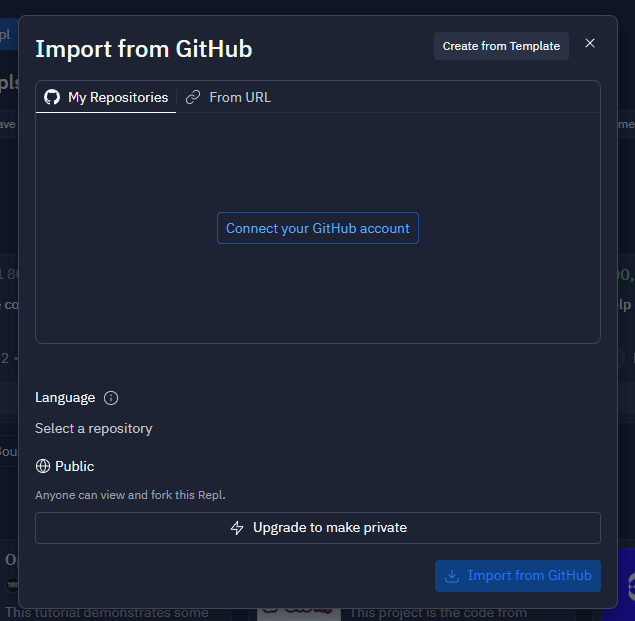Viewport: 635px width, 621px height.
Task: Switch to My Repositories tab
Action: 106,97
